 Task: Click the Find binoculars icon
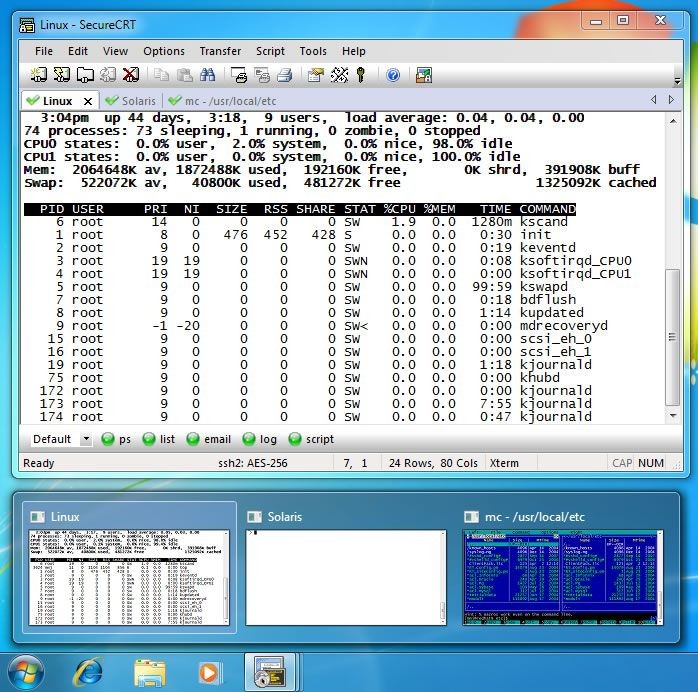coord(207,75)
